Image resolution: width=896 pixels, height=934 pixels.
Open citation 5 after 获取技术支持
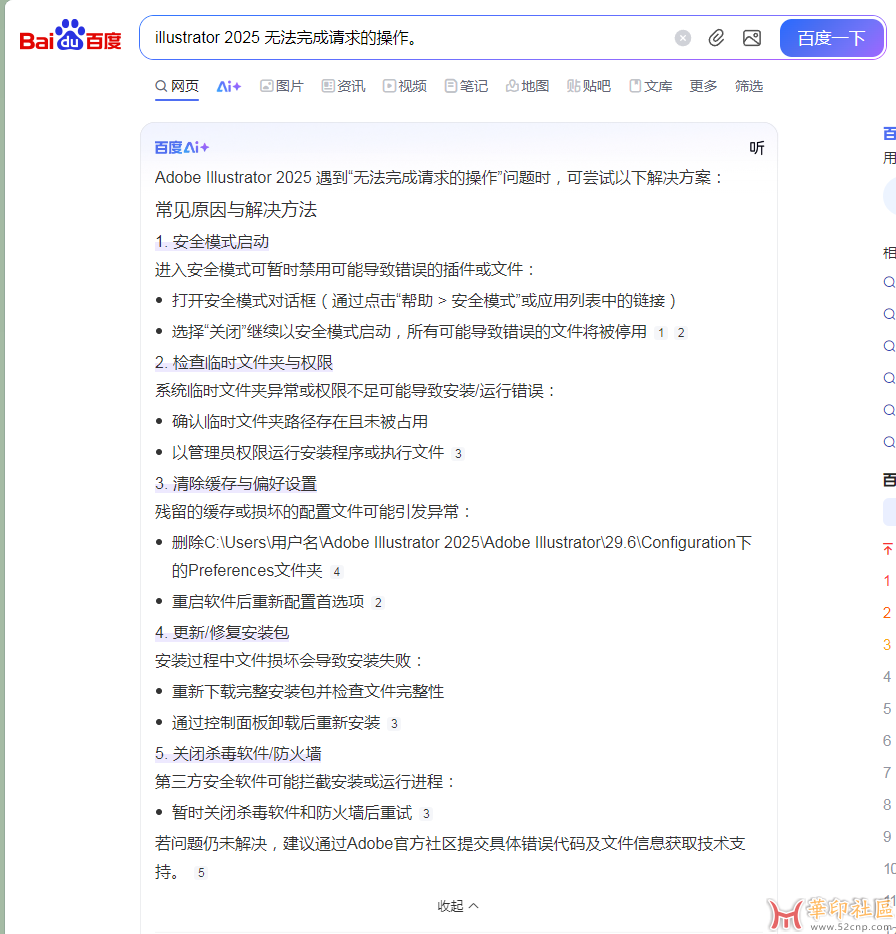tap(201, 873)
